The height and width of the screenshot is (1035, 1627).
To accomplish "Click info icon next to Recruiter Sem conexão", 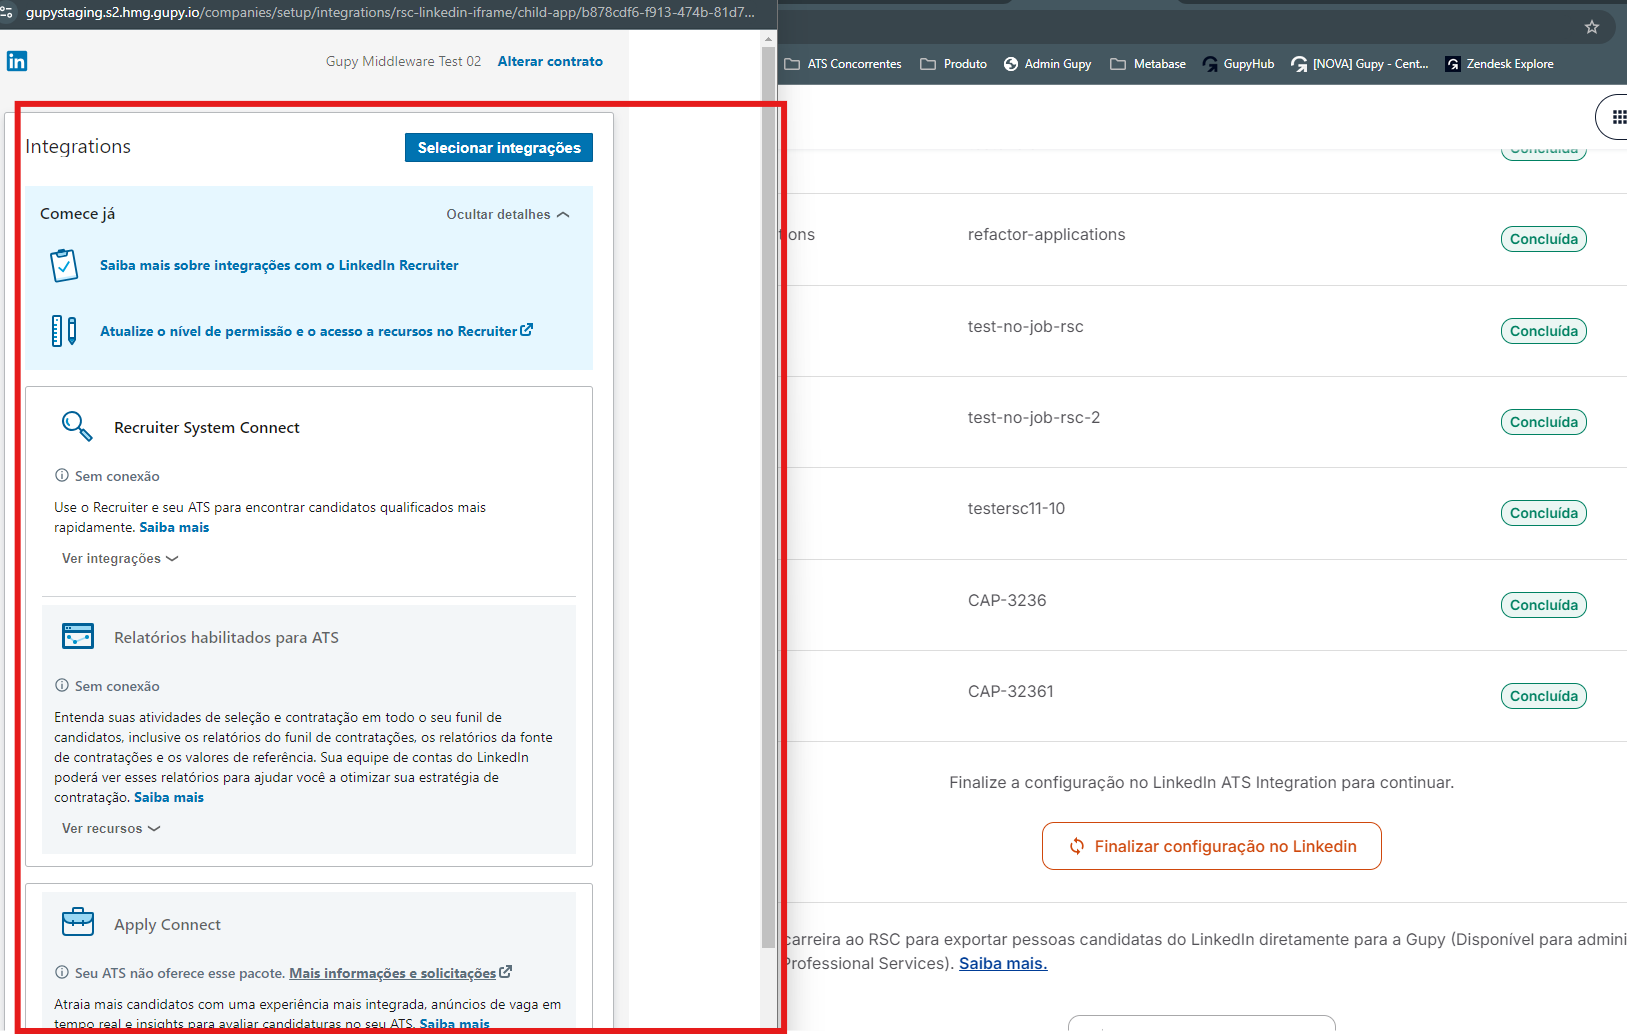I will (62, 475).
